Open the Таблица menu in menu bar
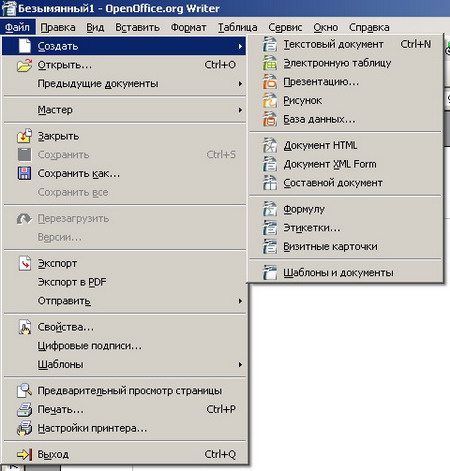Viewport: 450px width, 471px height. [237, 27]
